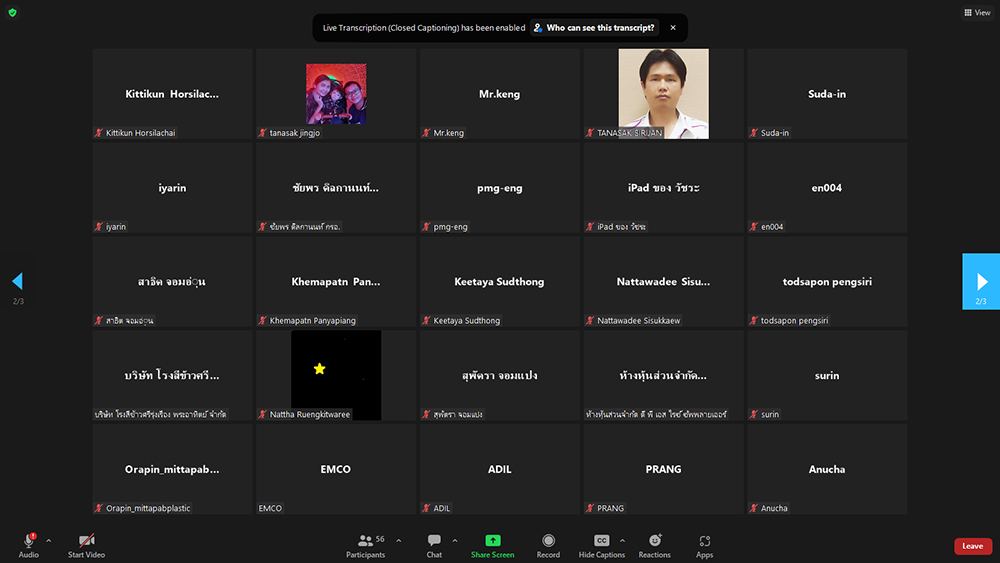The width and height of the screenshot is (1000, 563).
Task: Expand the caret next to Participants
Action: click(398, 540)
